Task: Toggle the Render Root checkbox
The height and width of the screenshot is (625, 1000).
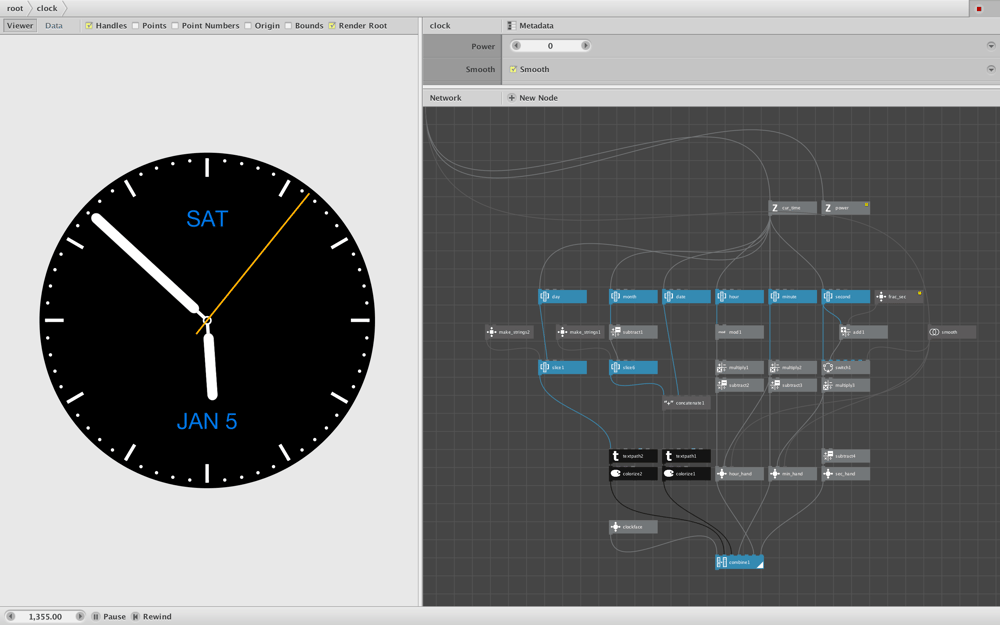Action: point(332,26)
